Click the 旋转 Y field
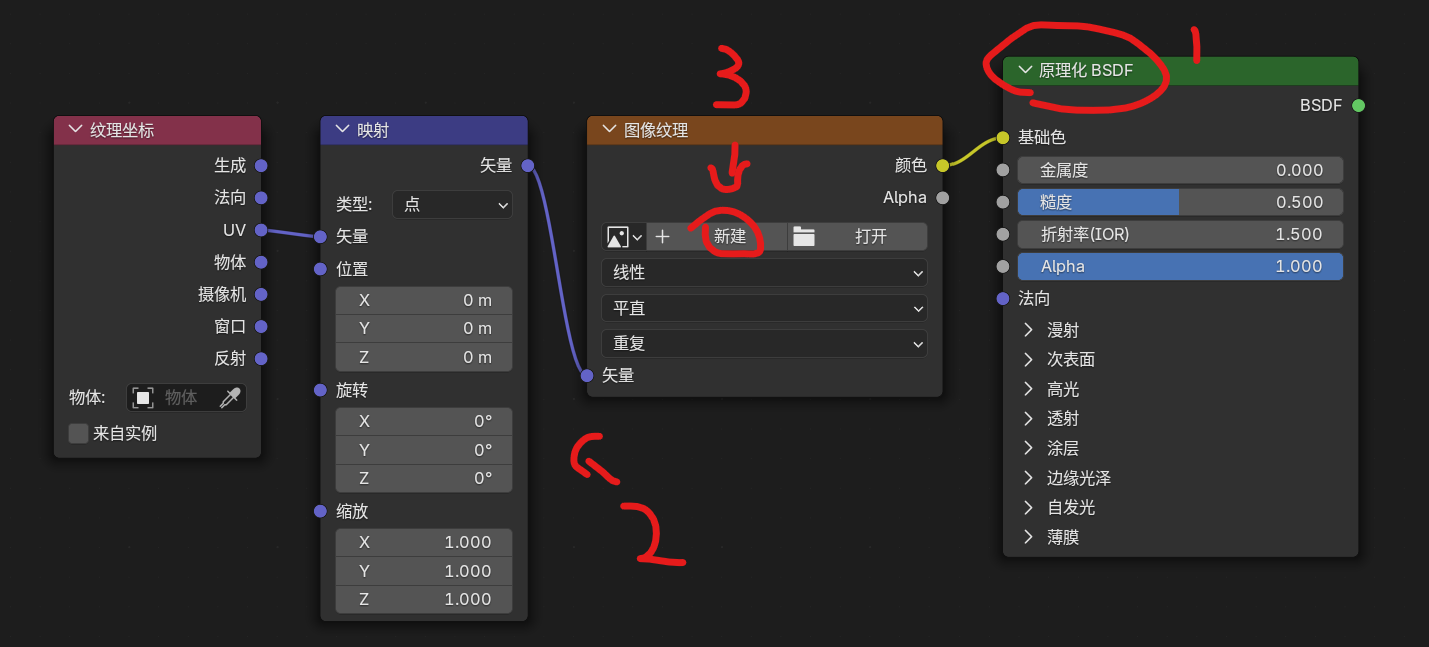The width and height of the screenshot is (1429, 647). (424, 450)
